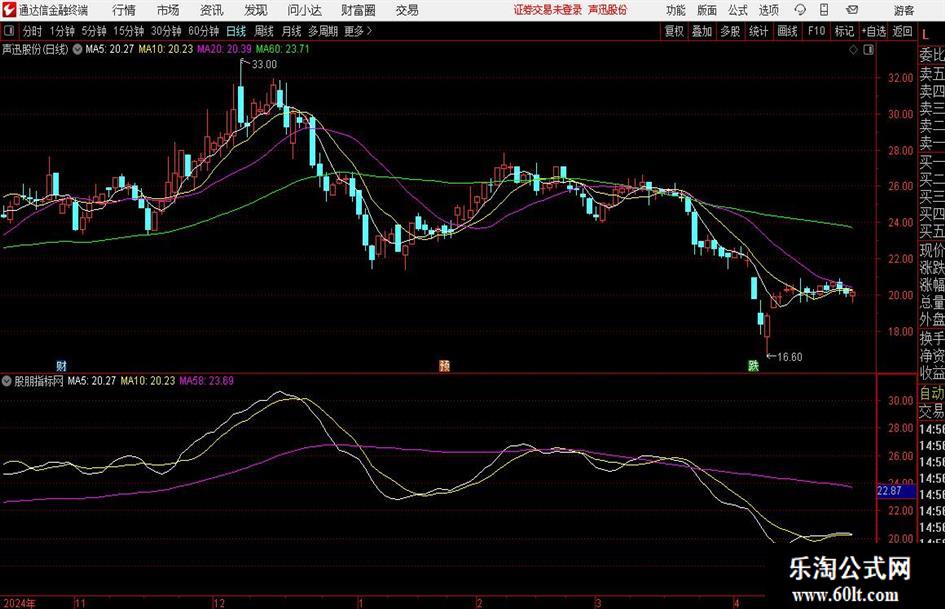945x609 pixels.
Task: Click the red 声迅股份 stock name in title bar
Action: (x=608, y=10)
